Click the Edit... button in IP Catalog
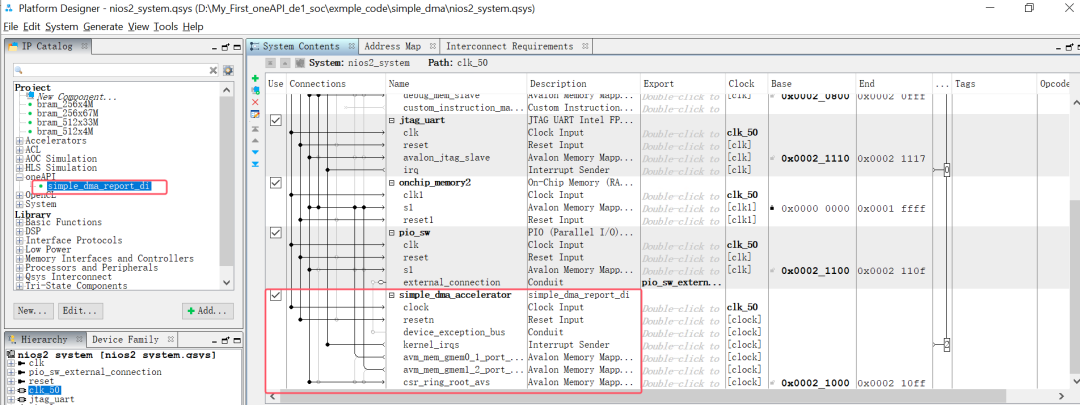 pos(81,311)
